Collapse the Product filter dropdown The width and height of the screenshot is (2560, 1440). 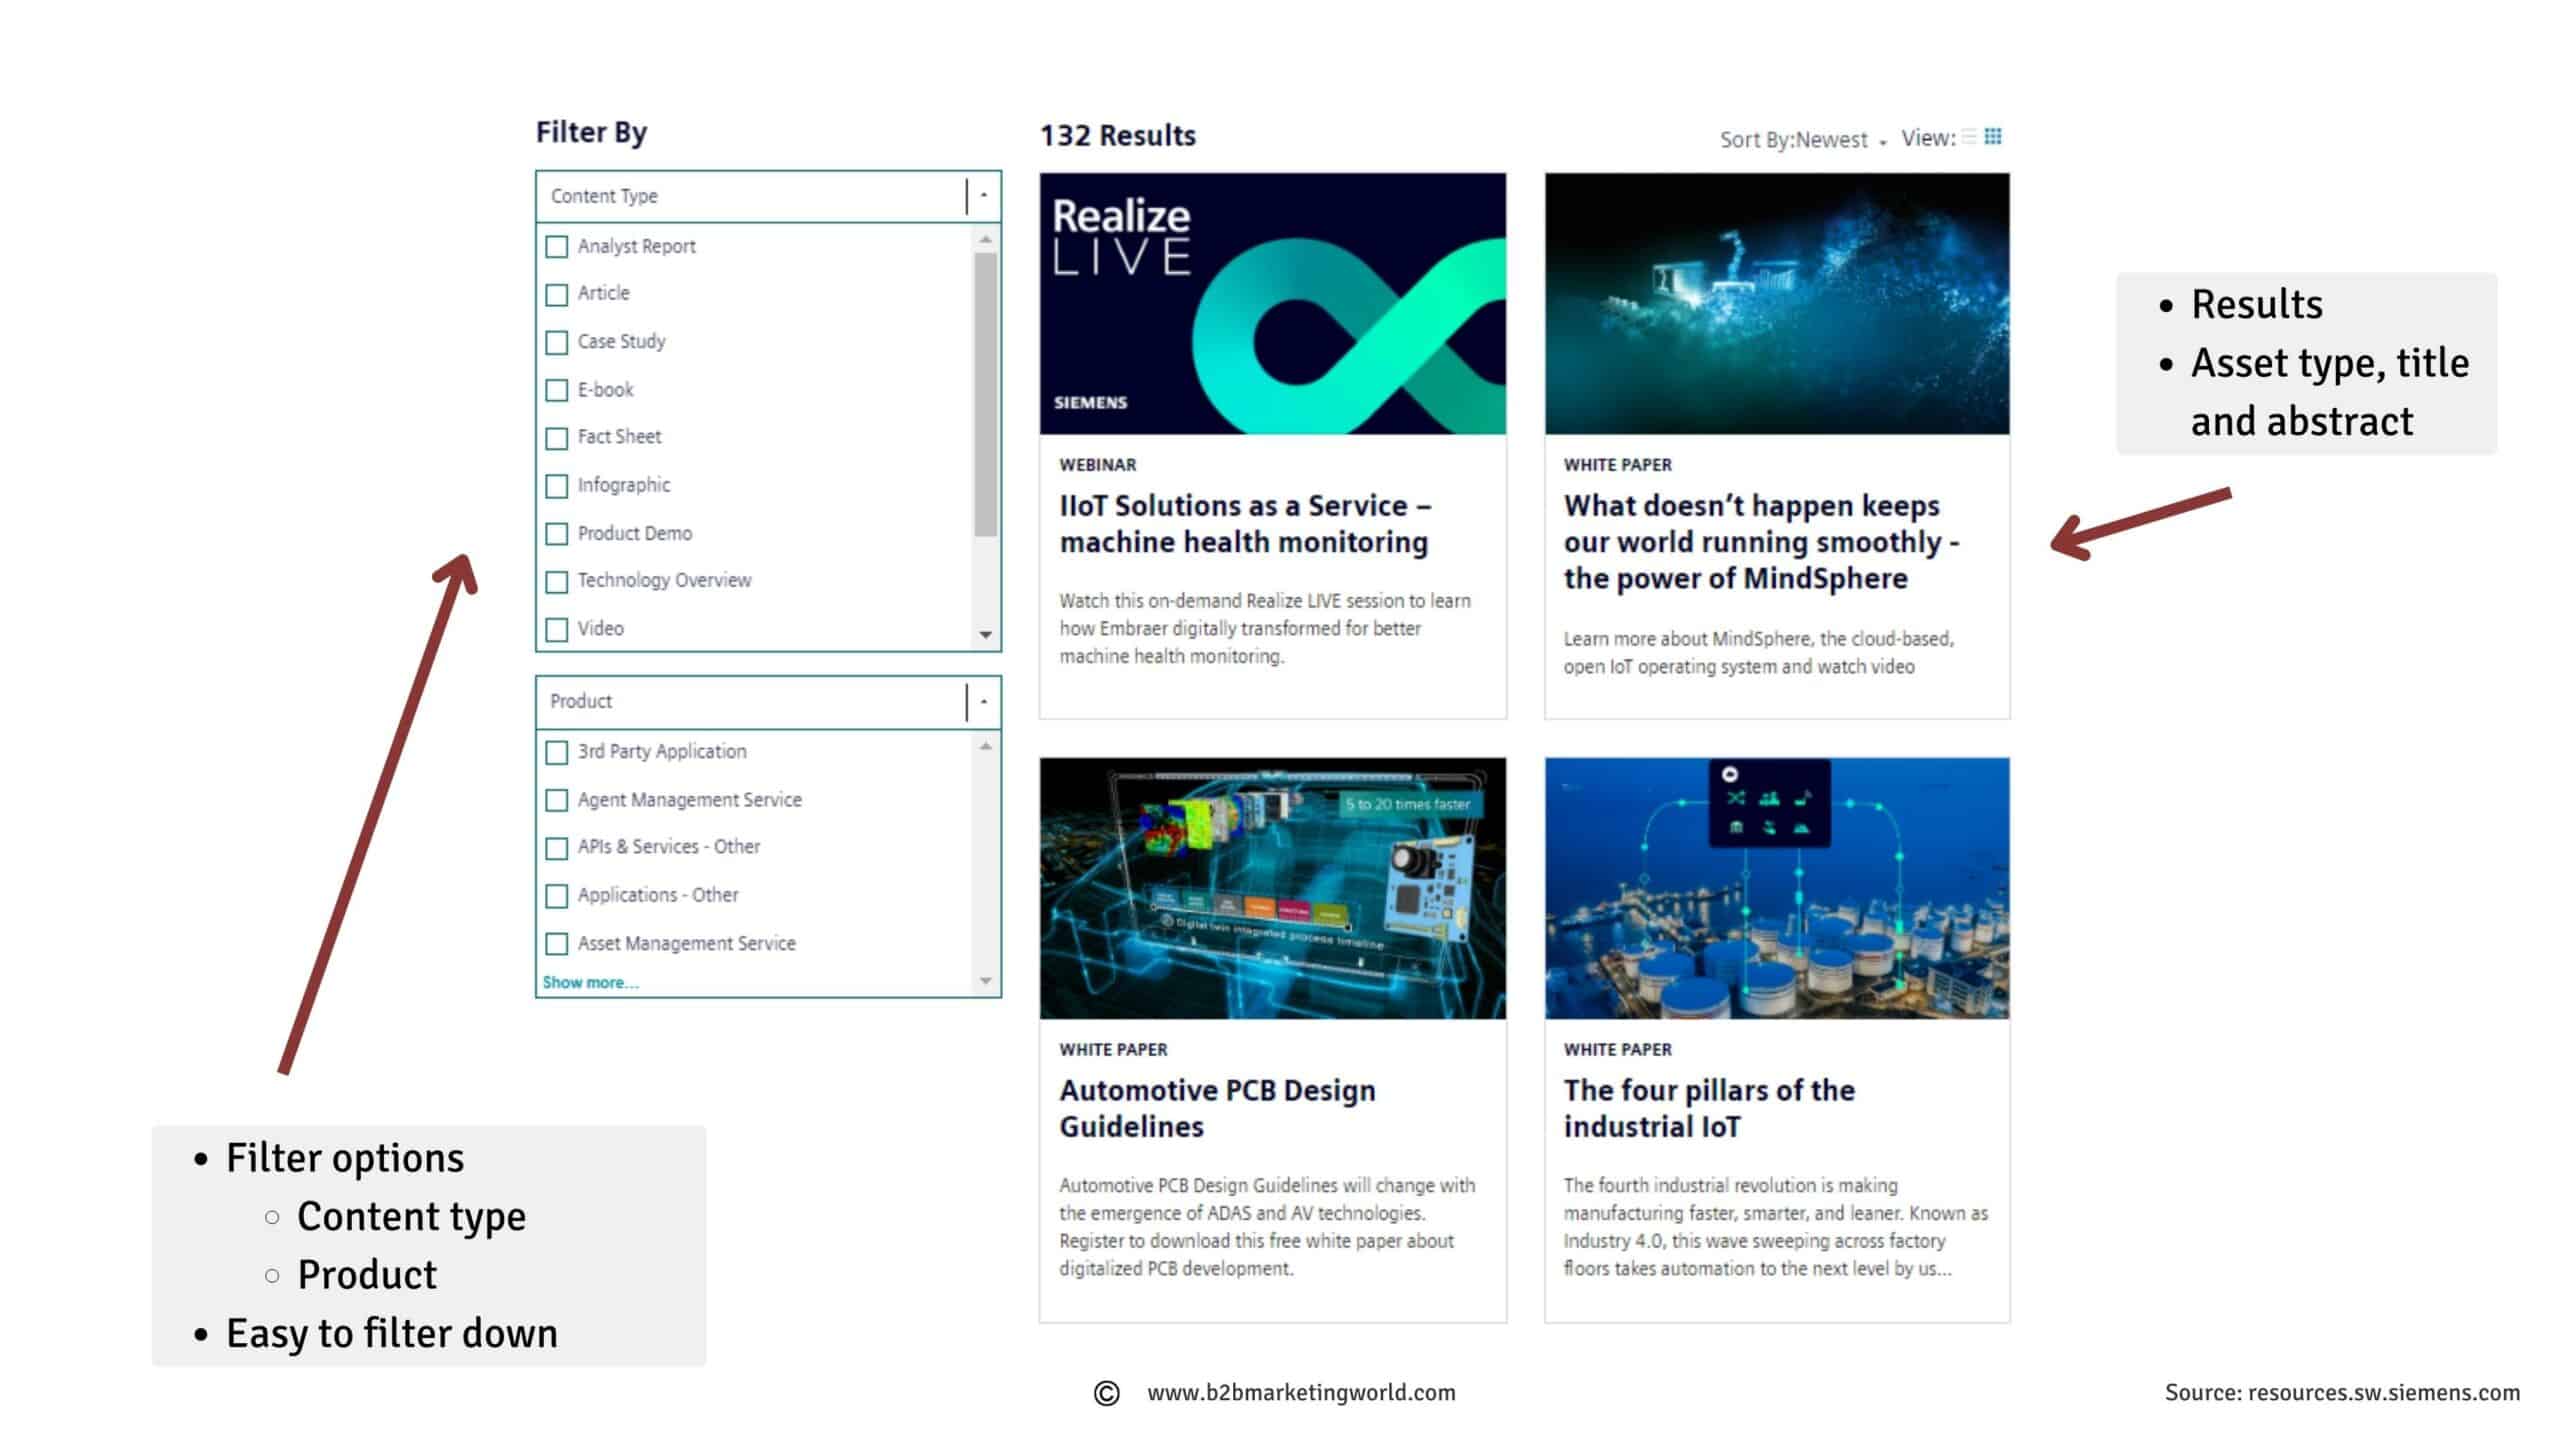tap(984, 702)
